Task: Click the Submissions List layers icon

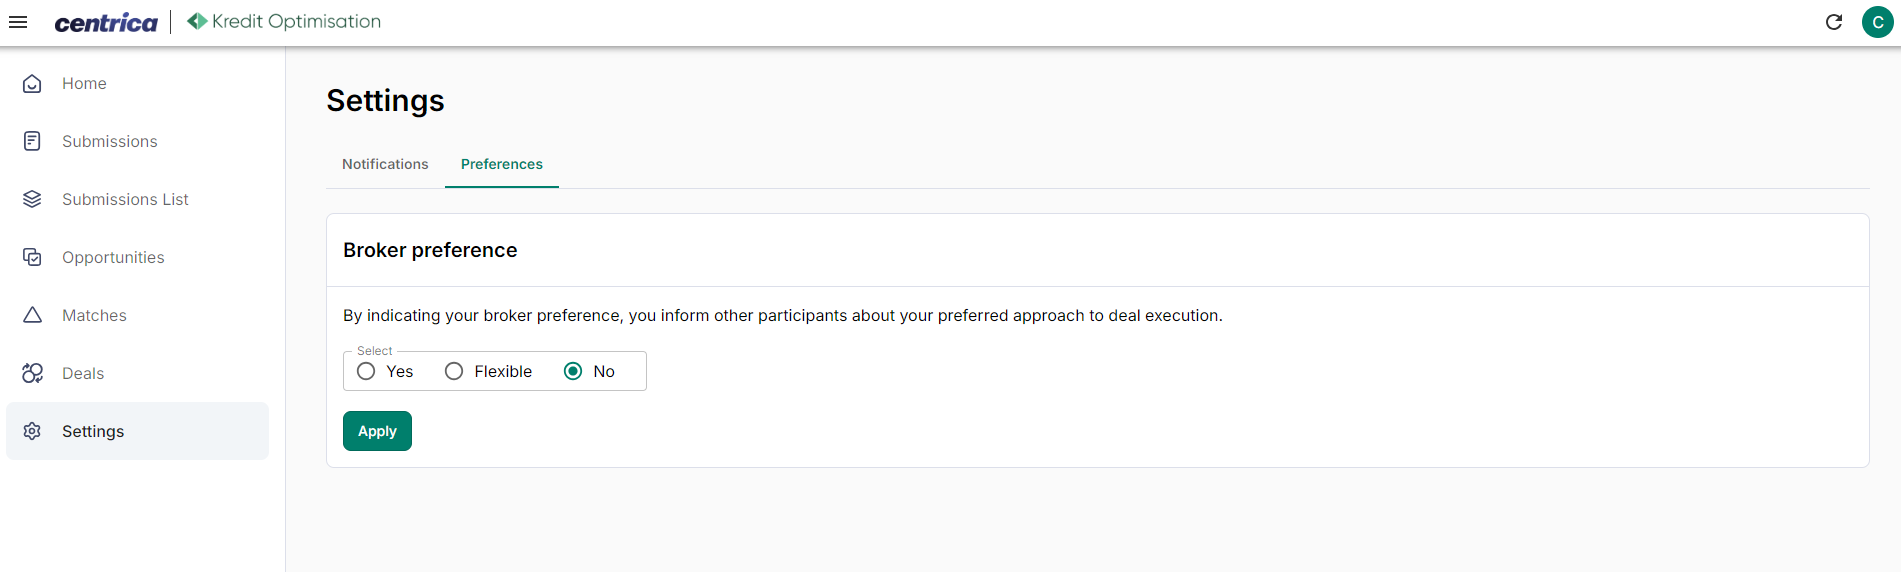Action: coord(32,199)
